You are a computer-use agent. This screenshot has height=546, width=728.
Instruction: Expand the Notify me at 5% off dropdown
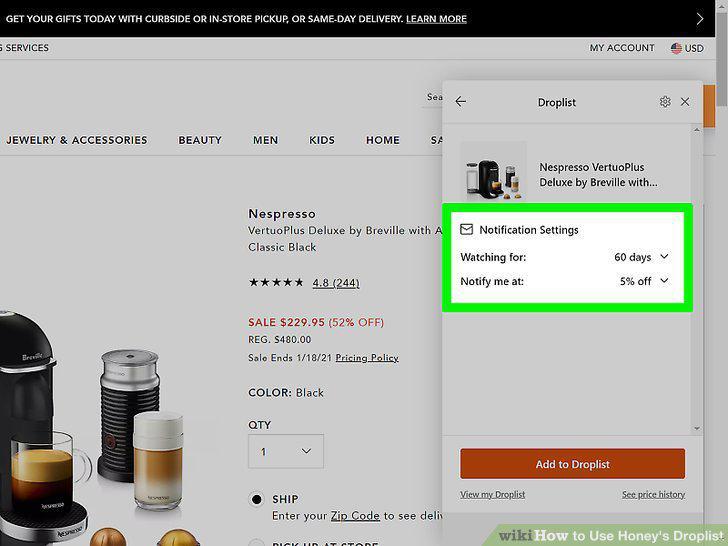pyautogui.click(x=644, y=281)
